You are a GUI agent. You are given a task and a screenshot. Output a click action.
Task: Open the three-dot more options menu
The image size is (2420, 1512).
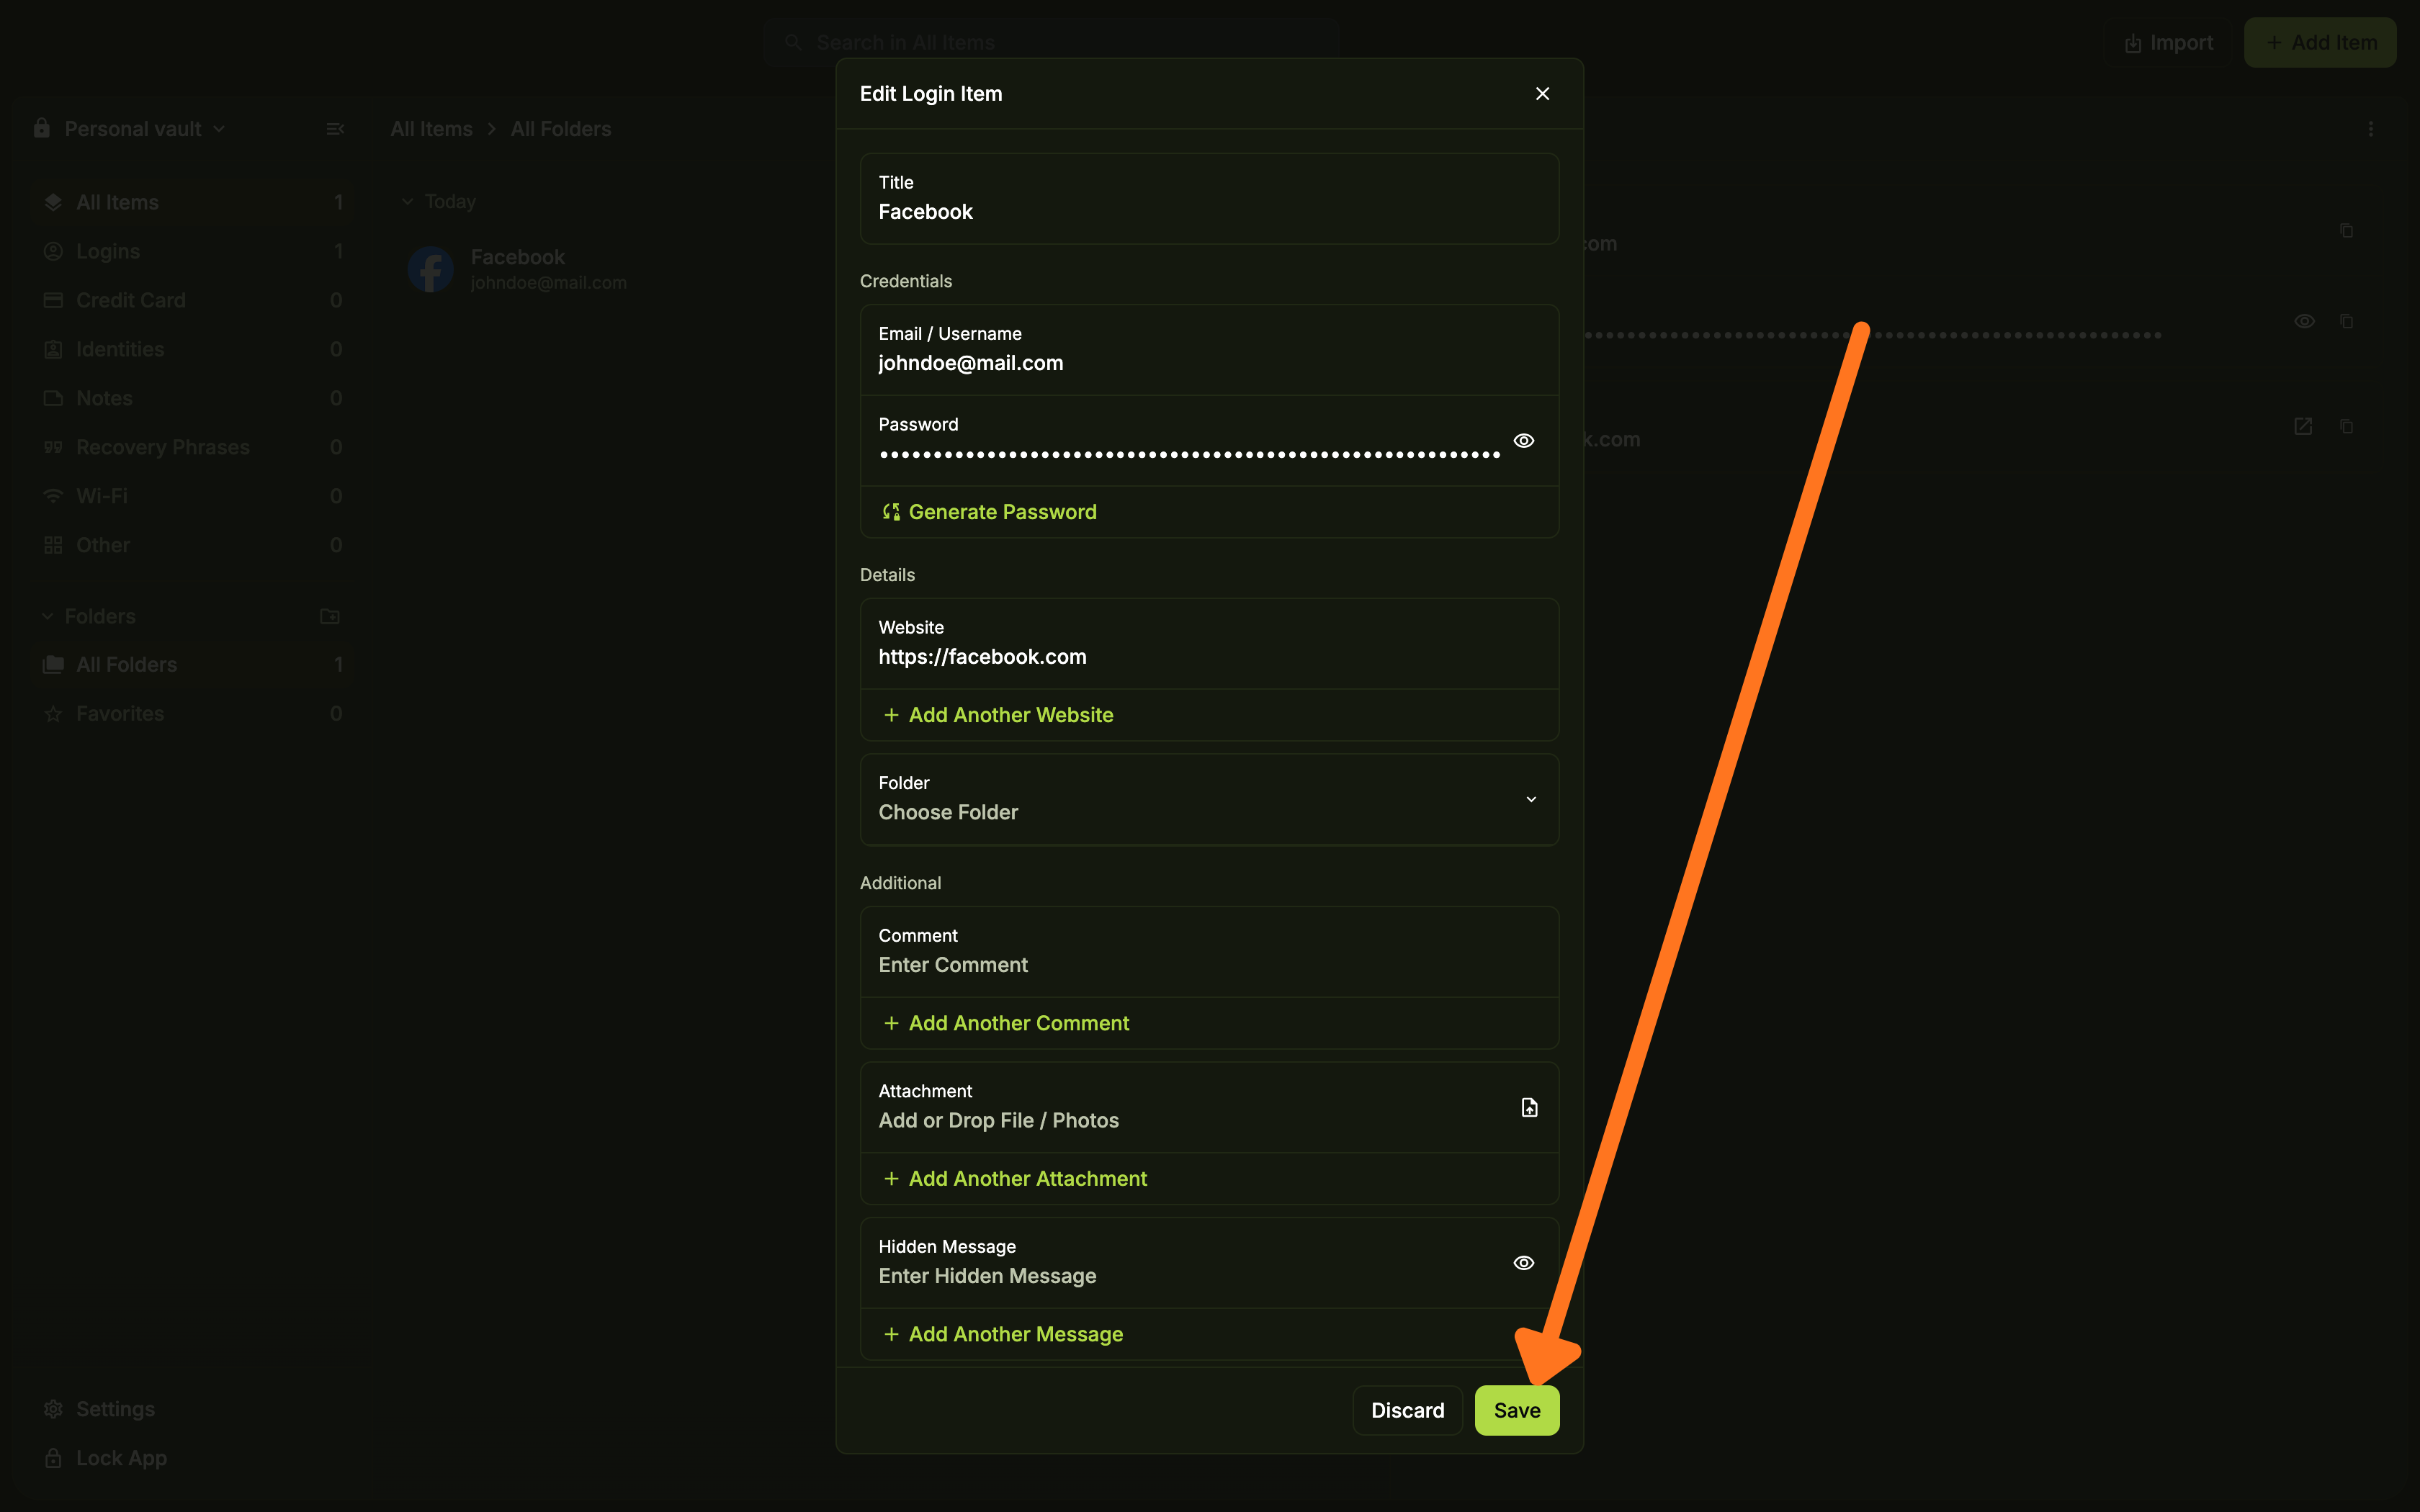[2370, 129]
